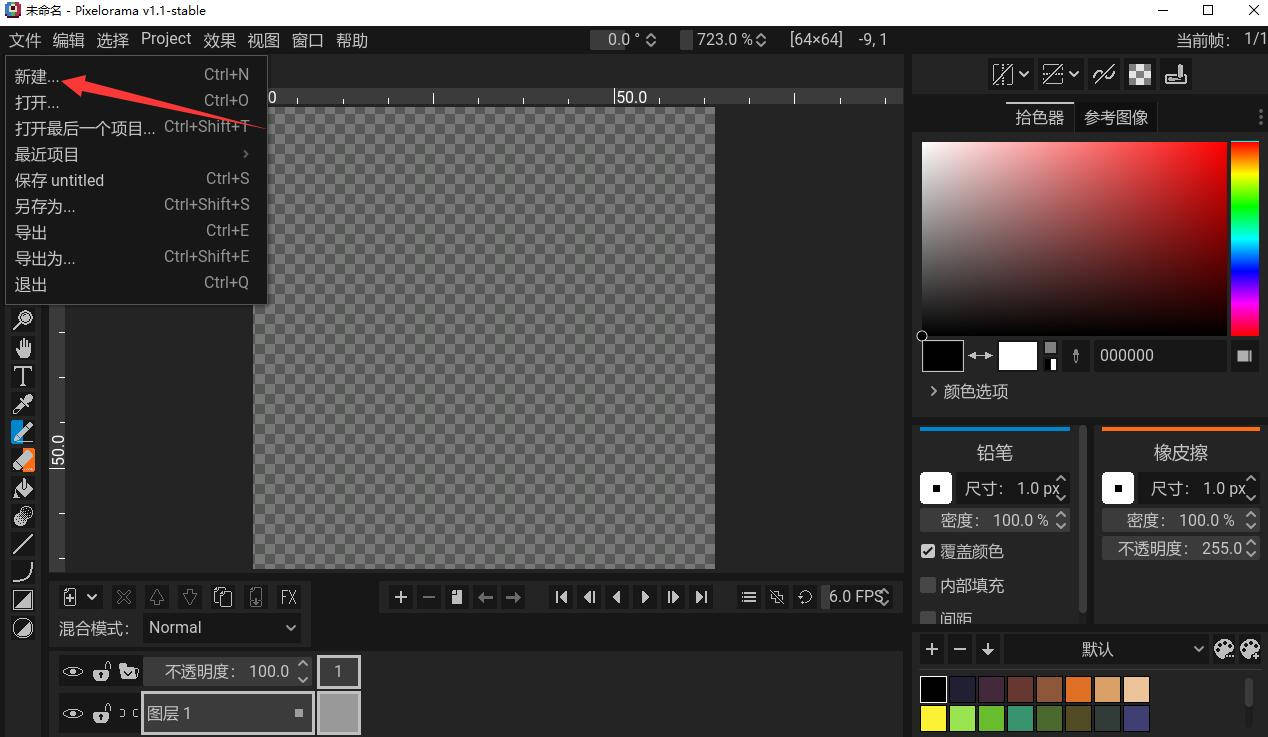Select the Eraser tool in the toolbox

tap(22, 460)
